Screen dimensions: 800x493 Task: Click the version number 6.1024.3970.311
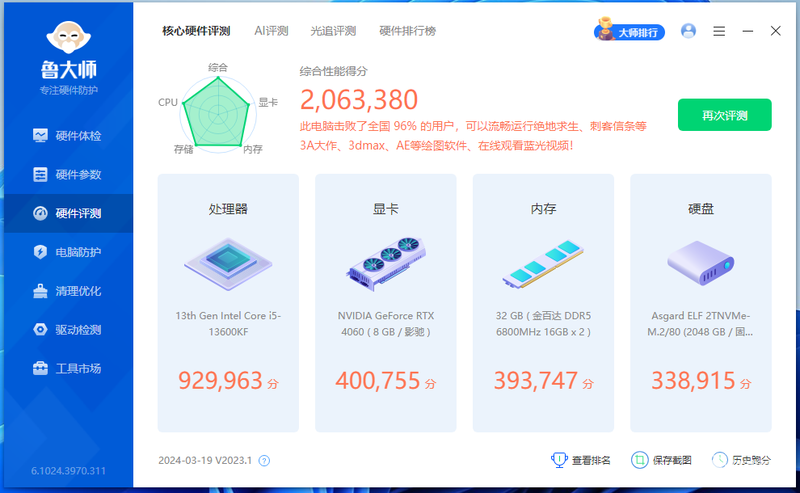68,471
